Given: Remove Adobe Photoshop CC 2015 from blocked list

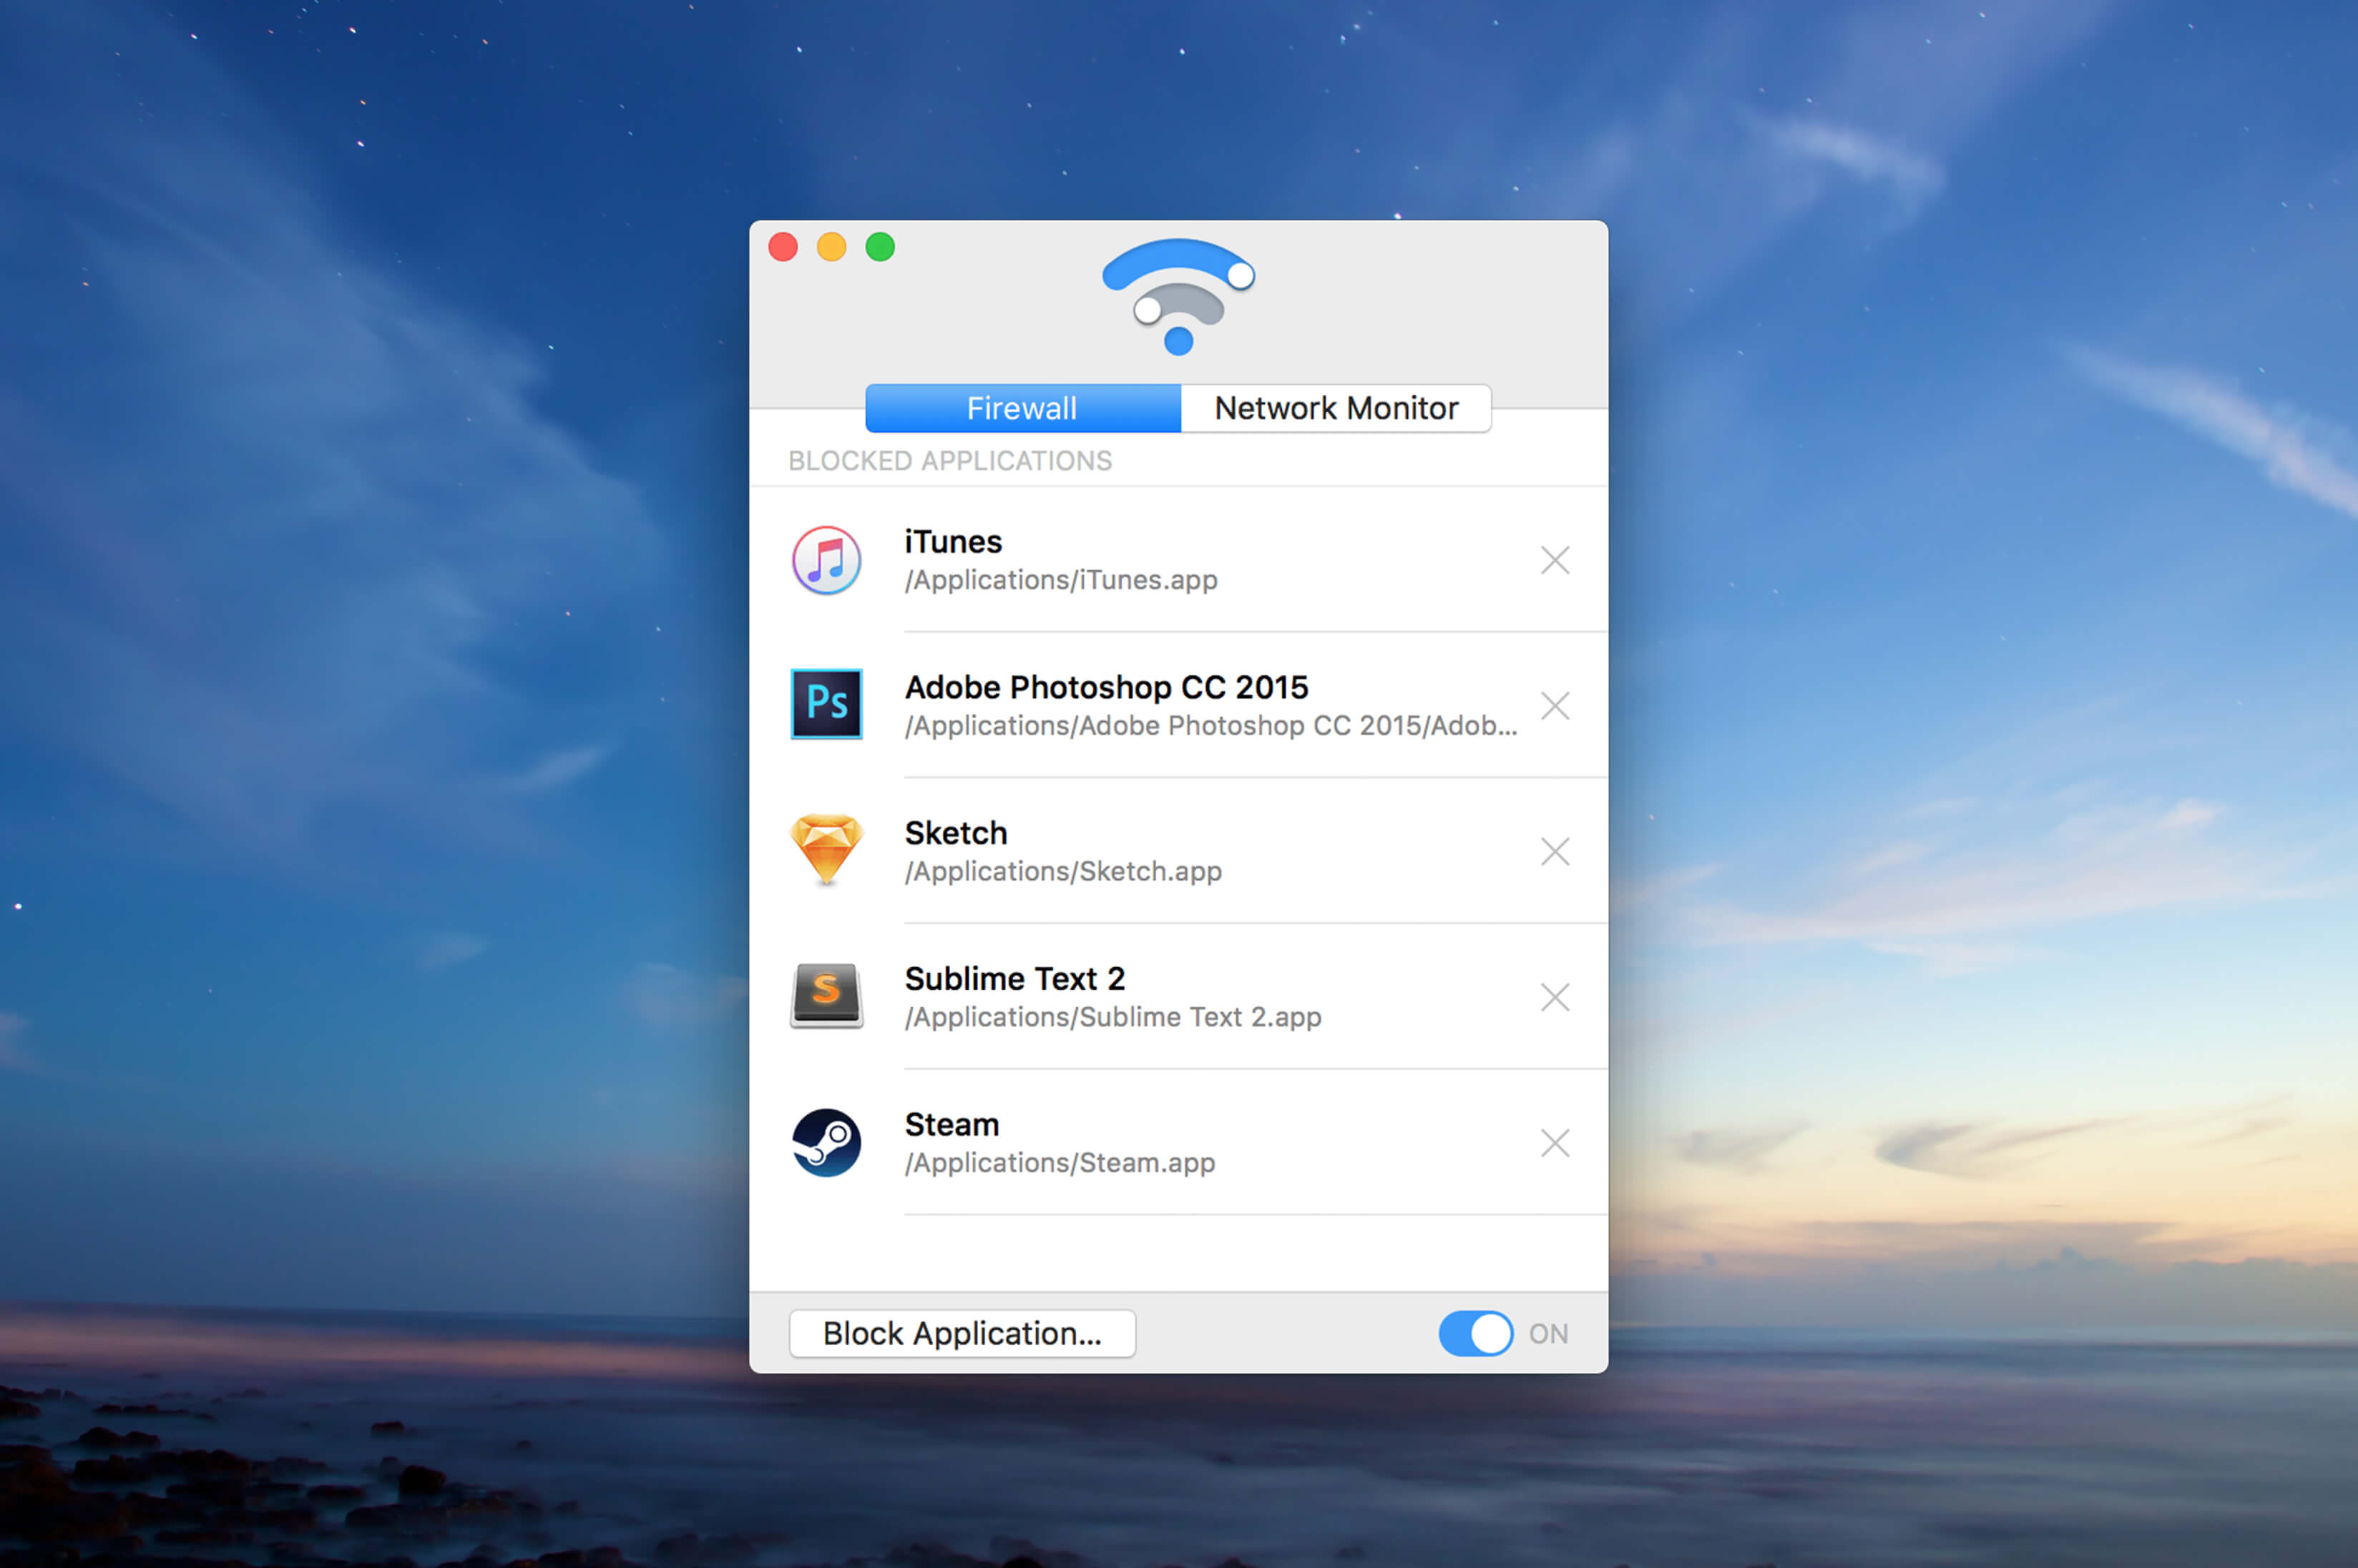Looking at the screenshot, I should pos(1555,706).
